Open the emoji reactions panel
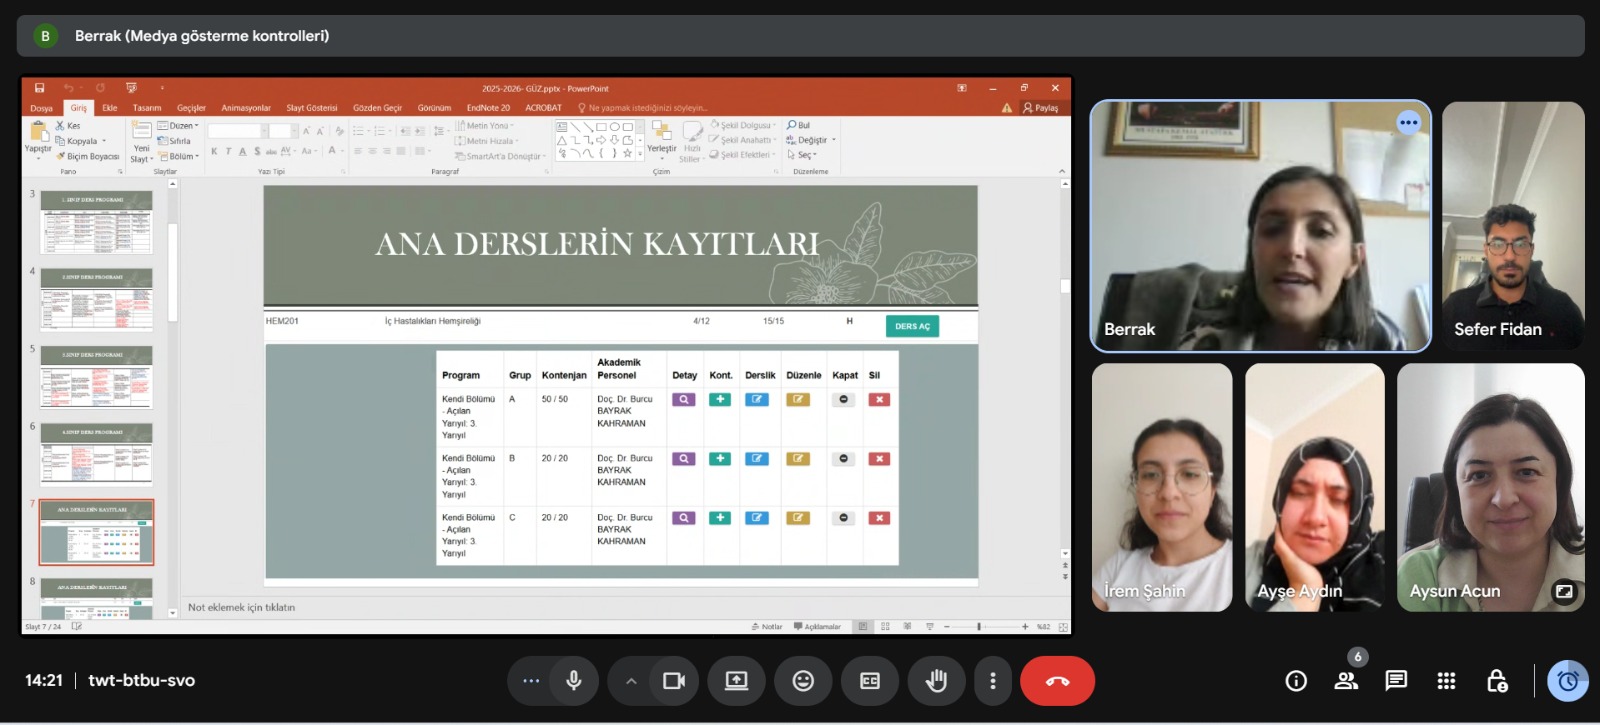The width and height of the screenshot is (1600, 725). coord(803,681)
